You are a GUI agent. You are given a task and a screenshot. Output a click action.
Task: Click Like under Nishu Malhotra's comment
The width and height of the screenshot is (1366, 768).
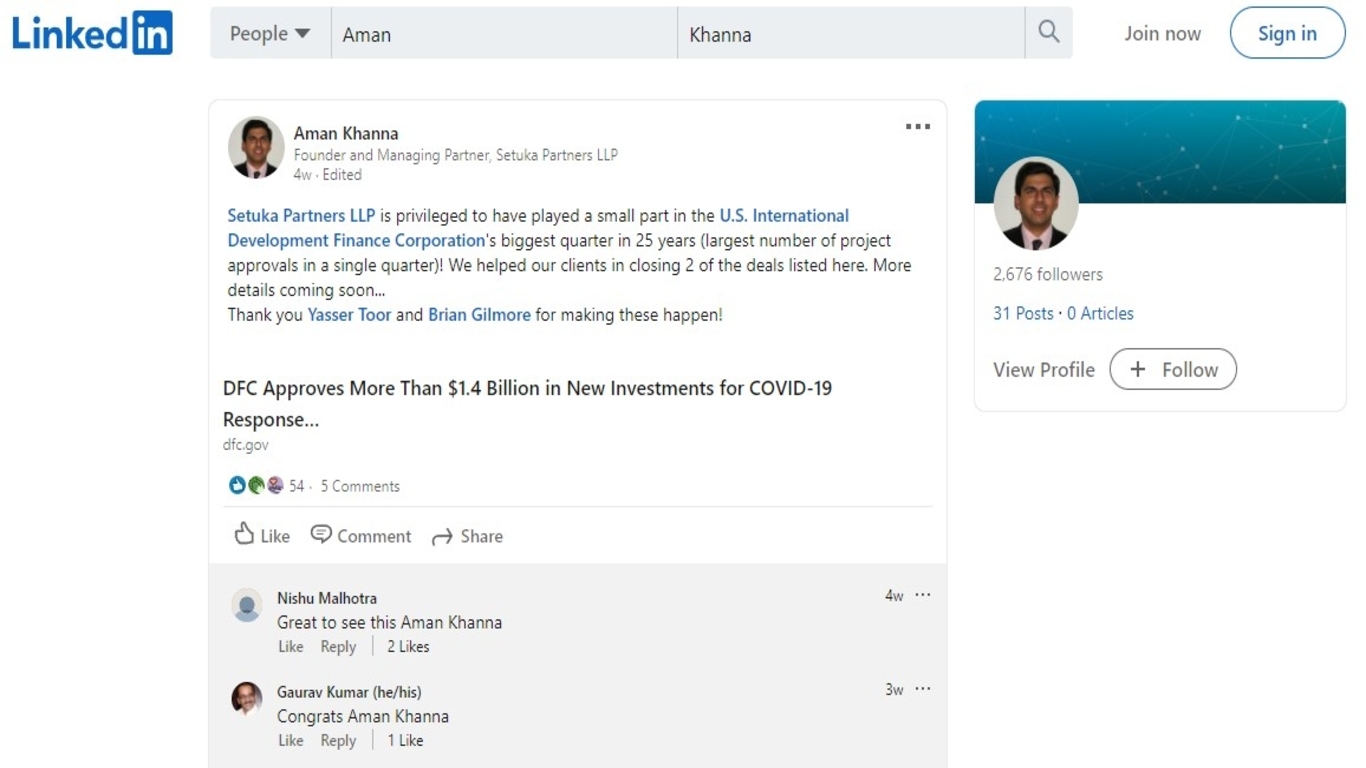290,646
